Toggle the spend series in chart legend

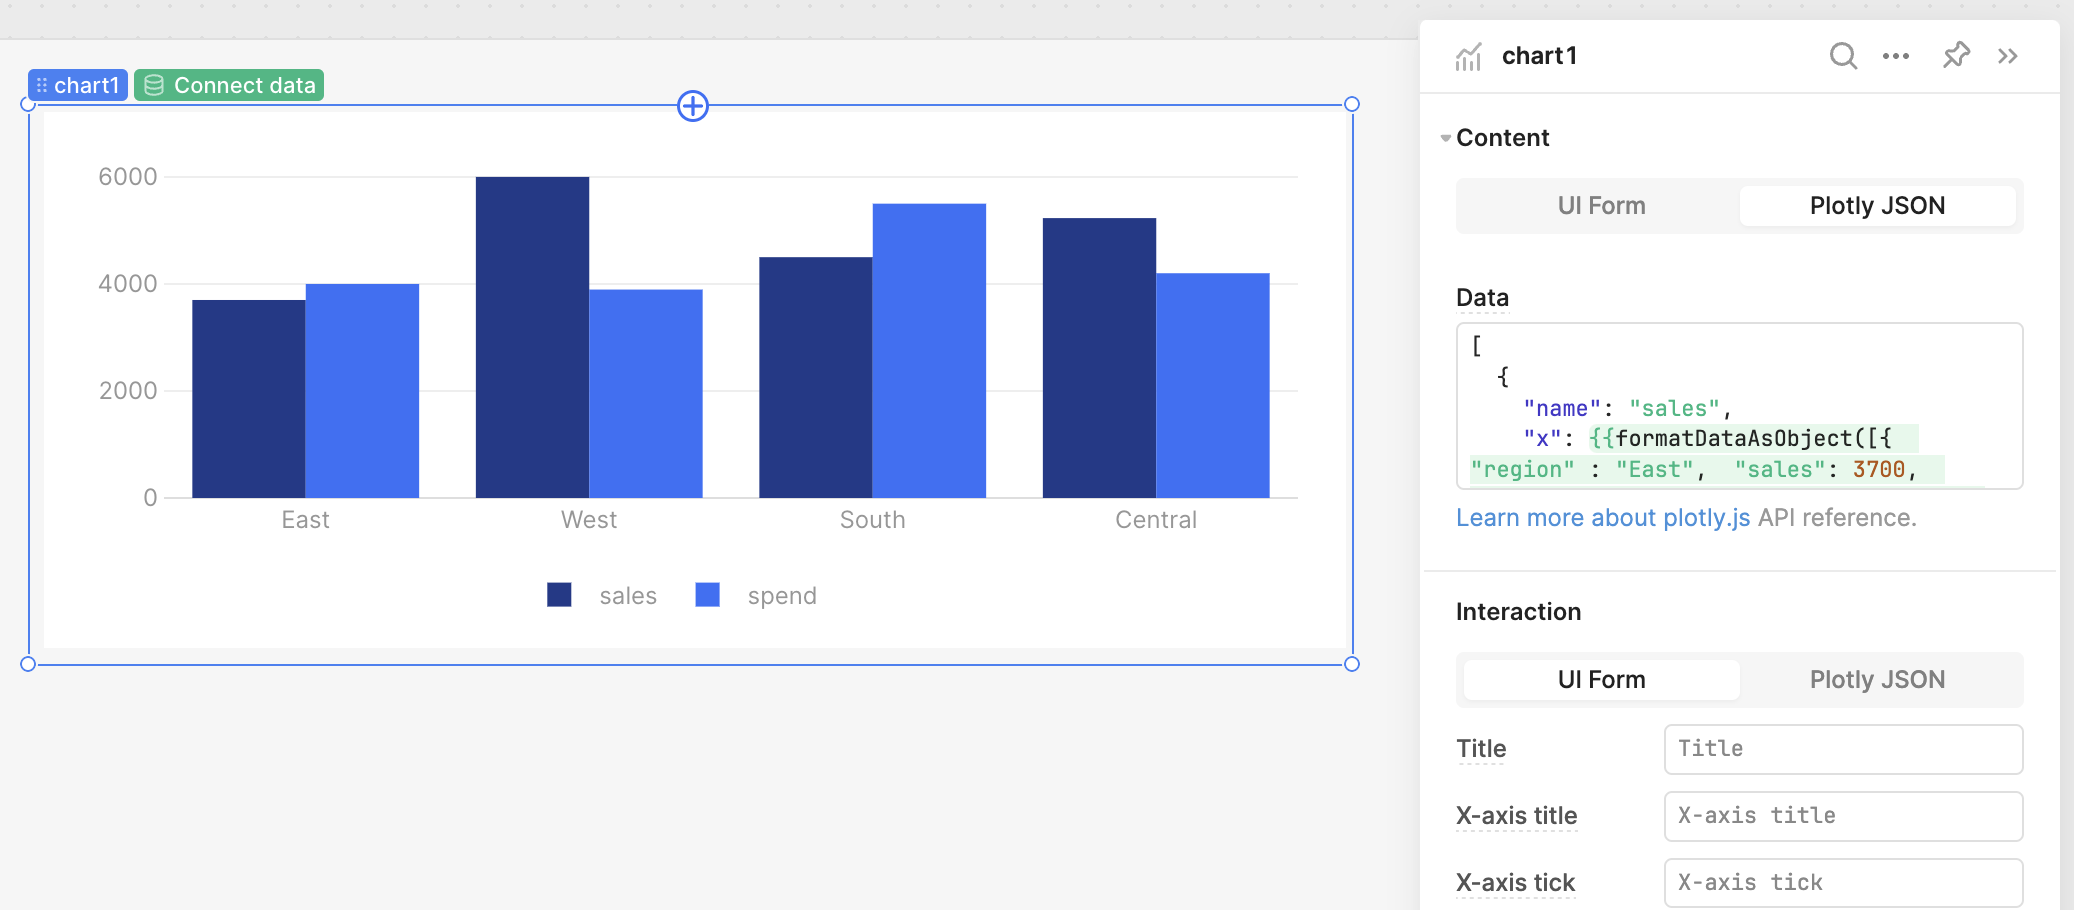click(756, 596)
